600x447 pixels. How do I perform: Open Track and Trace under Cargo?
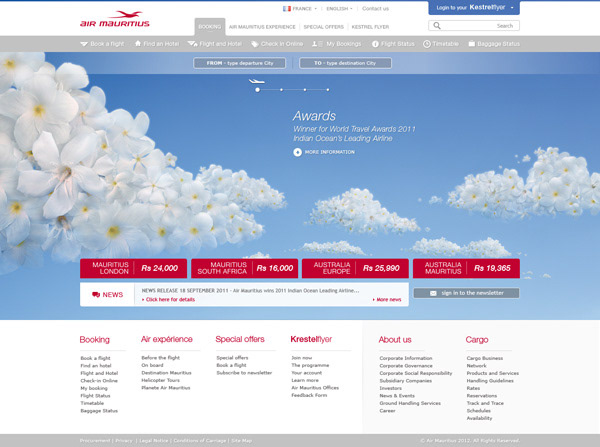pos(485,403)
